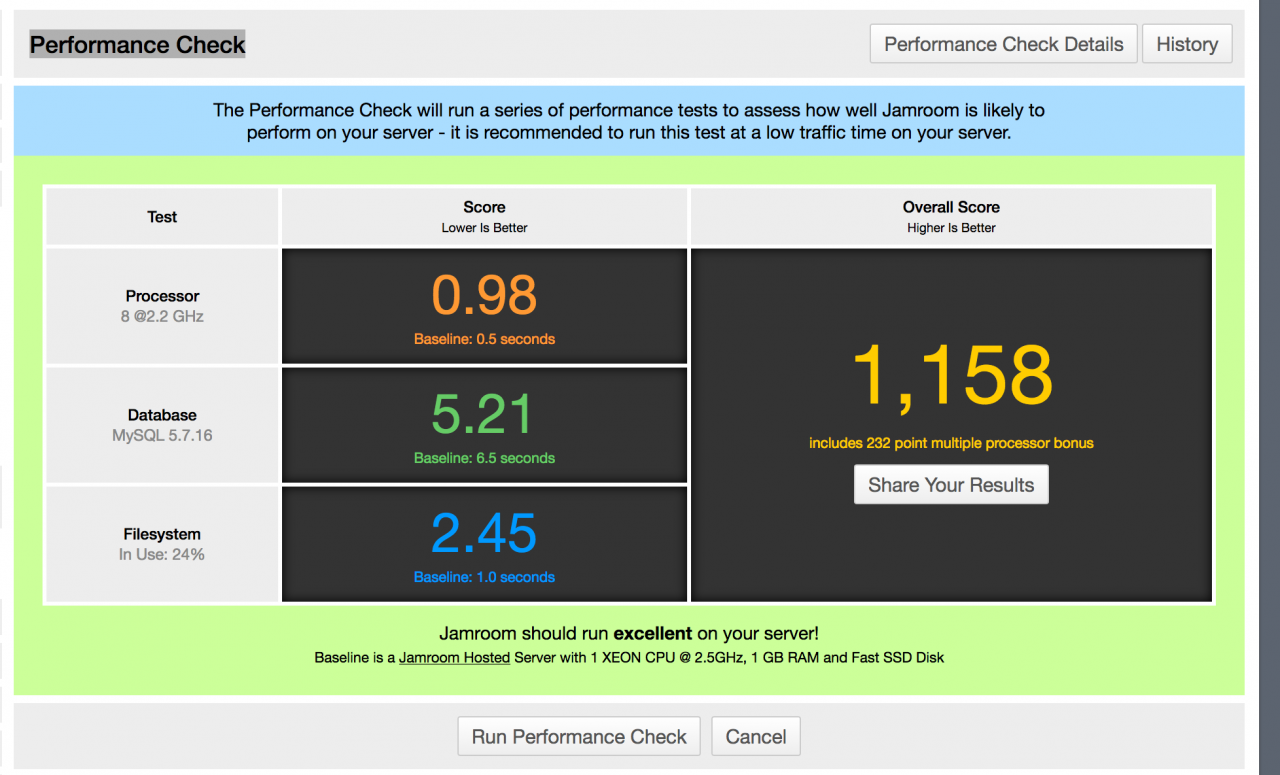This screenshot has height=775, width=1280.
Task: Select the Performance Check heading text
Action: [138, 45]
